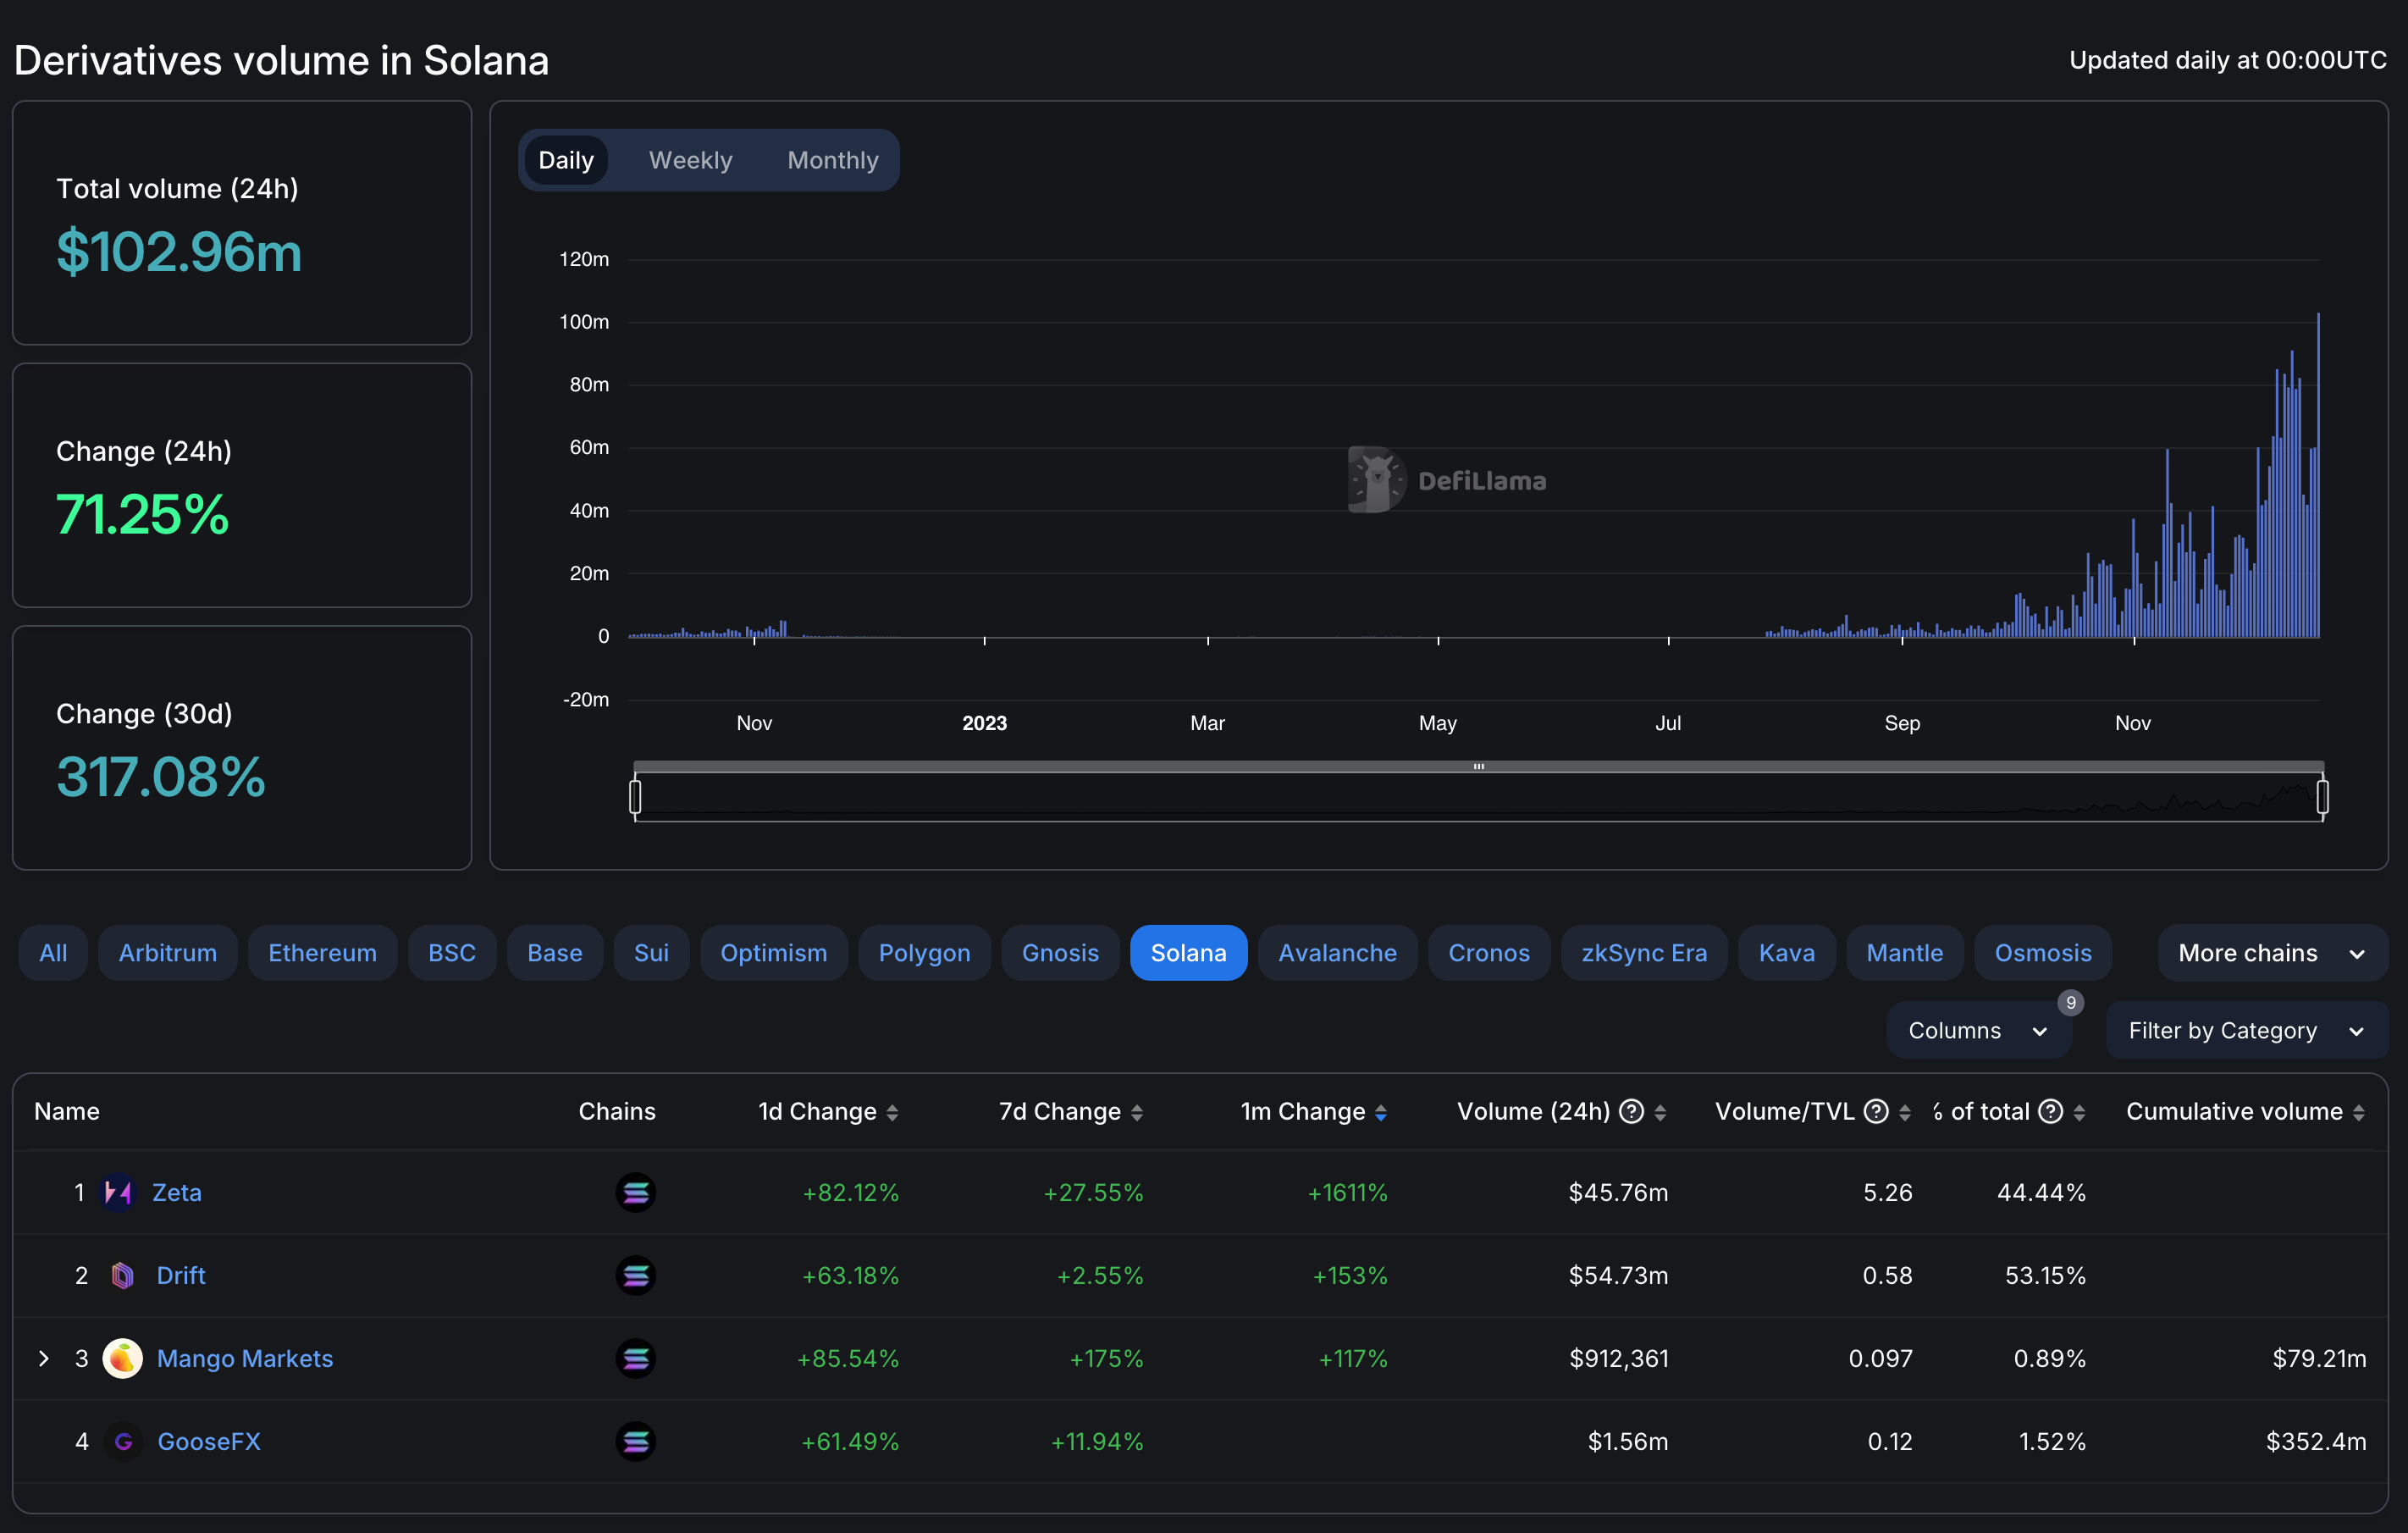
Task: Click Solana chain icon in Zeta row
Action: [x=635, y=1192]
